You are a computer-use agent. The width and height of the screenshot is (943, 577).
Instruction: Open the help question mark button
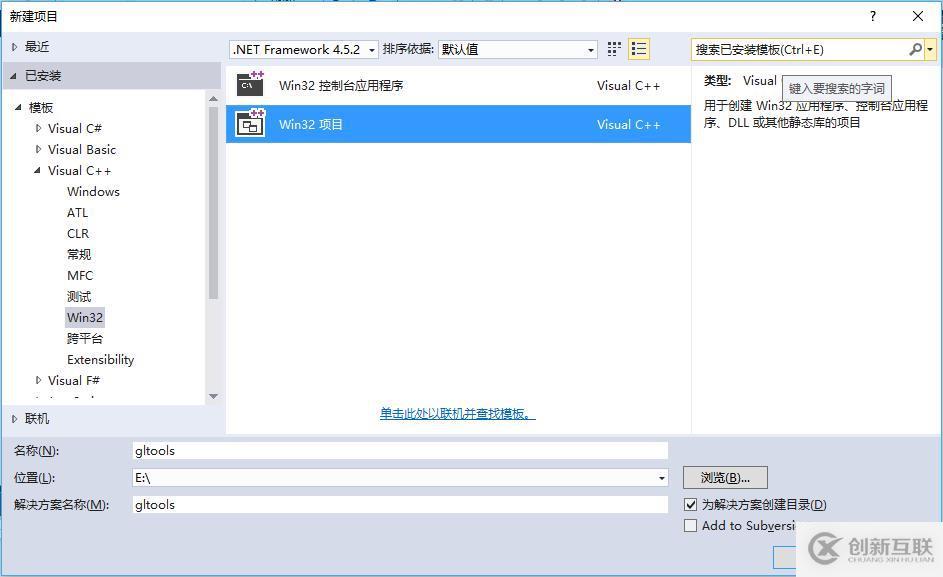873,16
